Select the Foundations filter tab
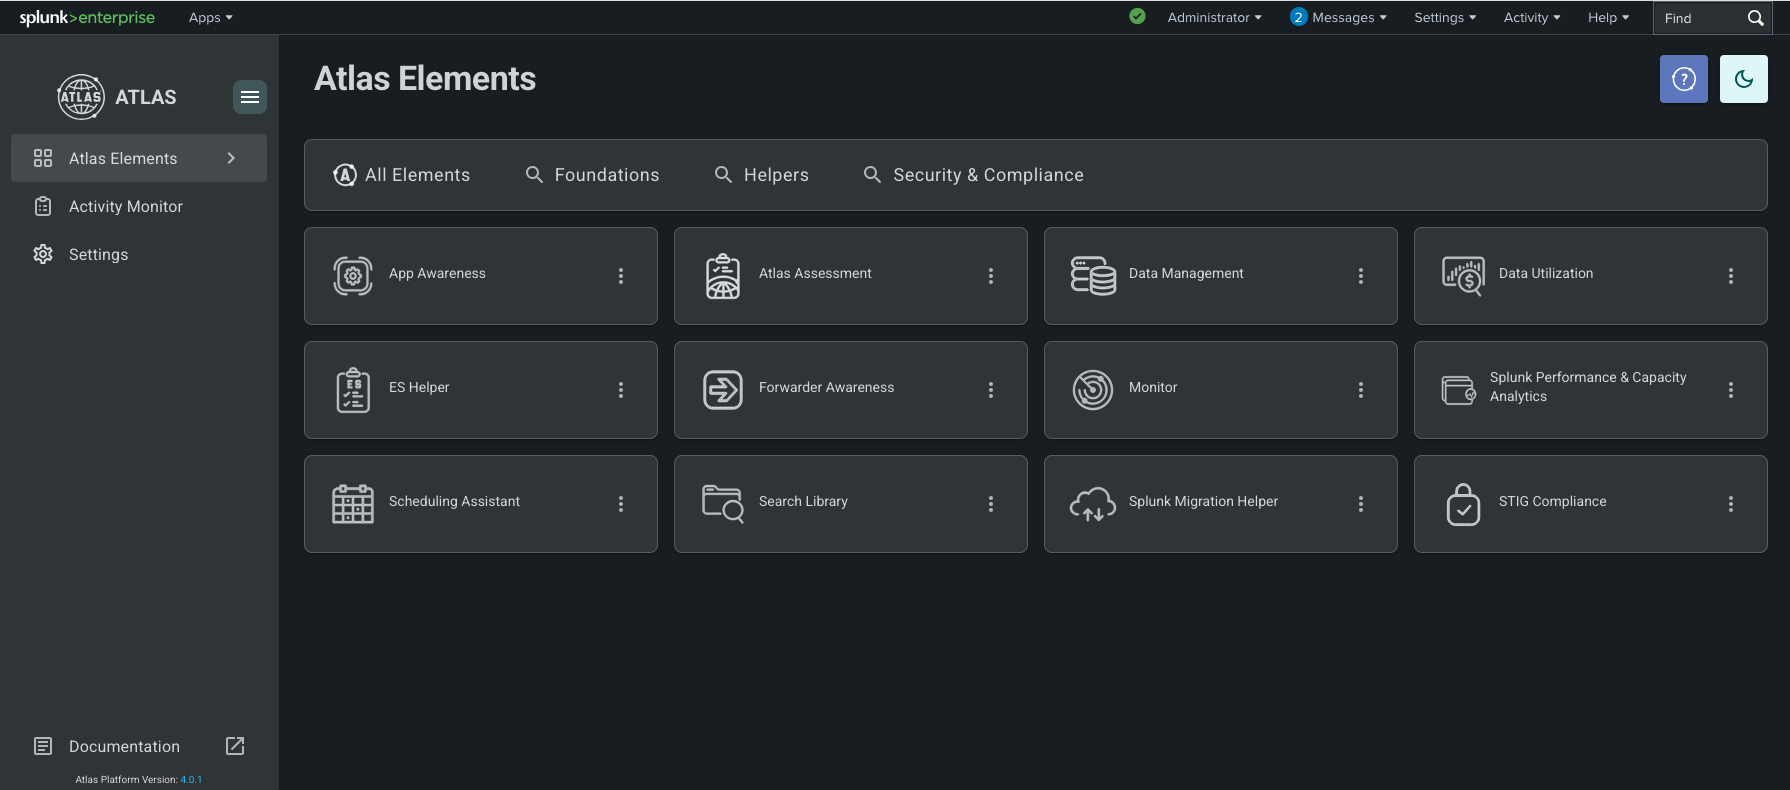 pos(592,175)
